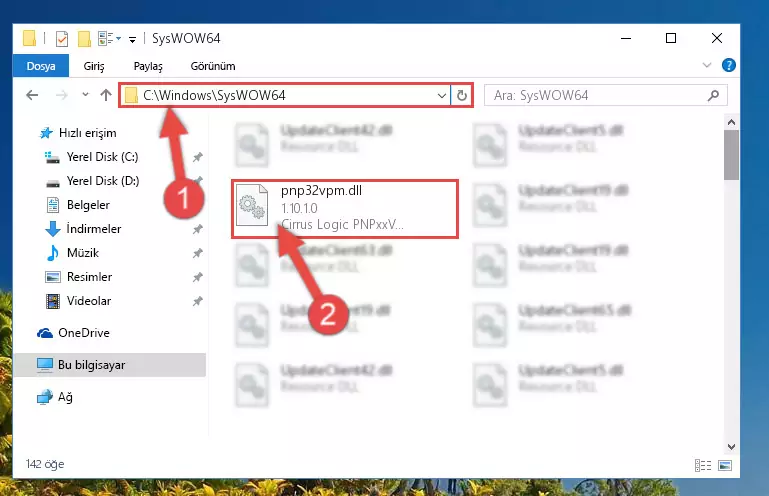Click the folder icon at title bar left
The height and width of the screenshot is (496, 769).
tap(29, 38)
